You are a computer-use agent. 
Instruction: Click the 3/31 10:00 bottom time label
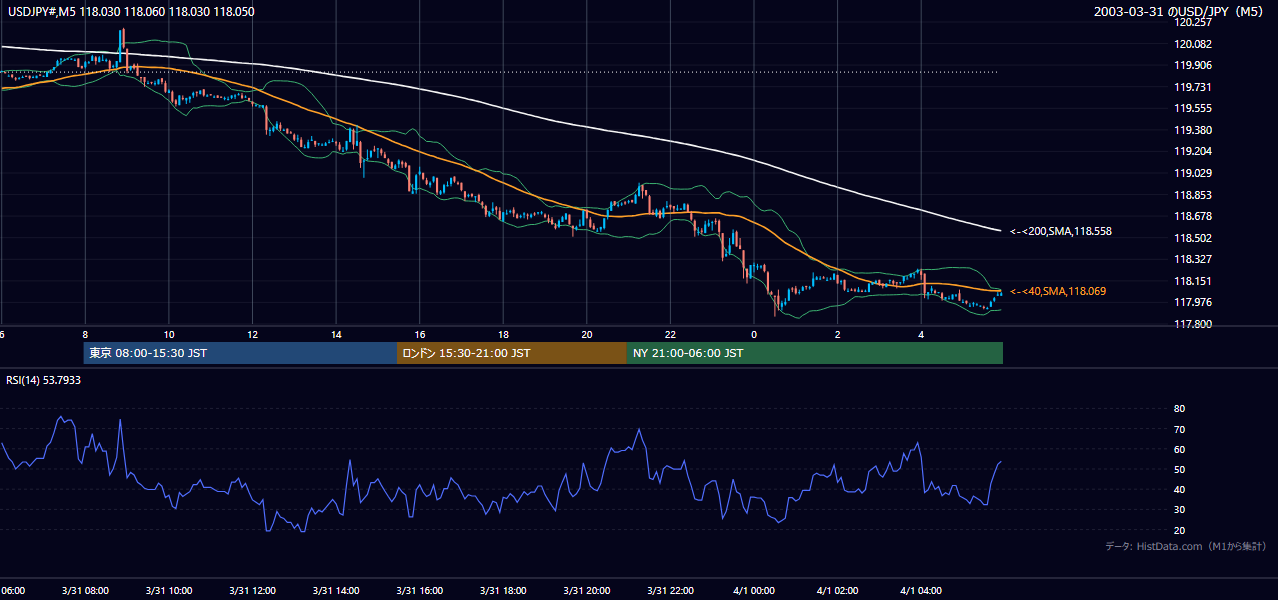(169, 591)
